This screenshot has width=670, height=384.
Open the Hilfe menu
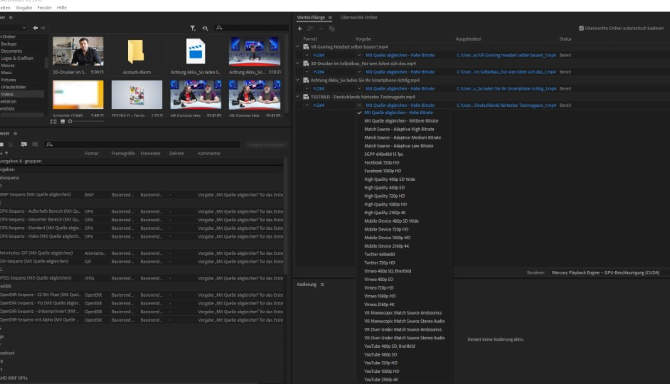click(62, 8)
